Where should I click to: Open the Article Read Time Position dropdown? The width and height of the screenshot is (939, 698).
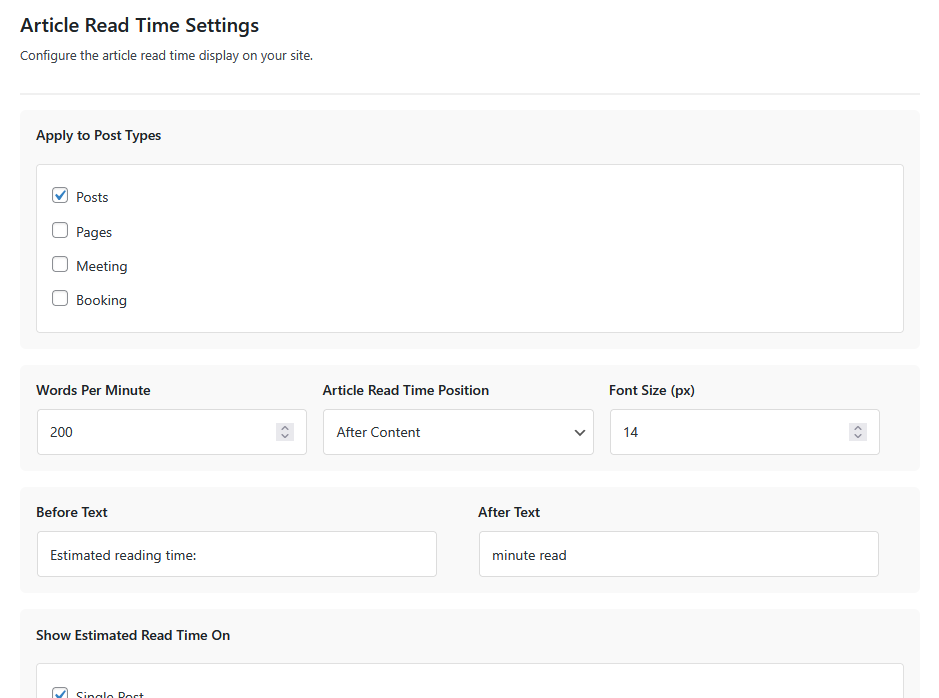[x=458, y=431]
